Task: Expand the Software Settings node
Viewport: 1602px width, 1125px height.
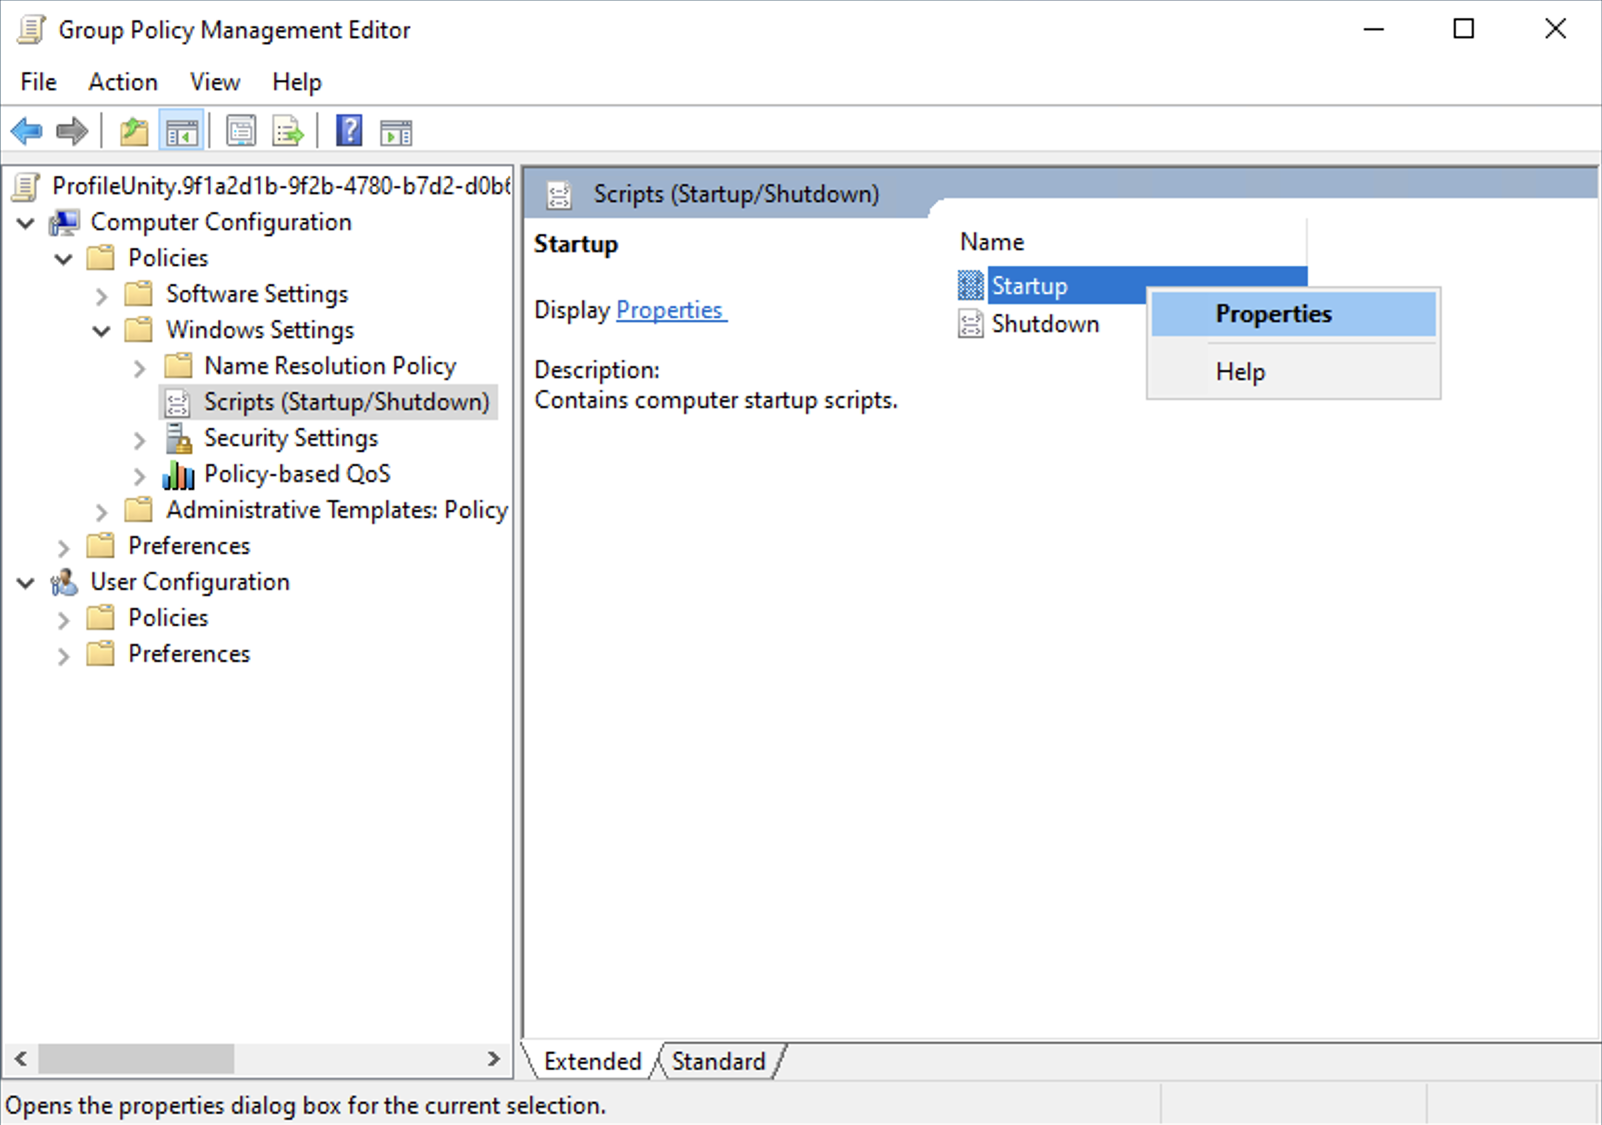Action: (x=101, y=295)
